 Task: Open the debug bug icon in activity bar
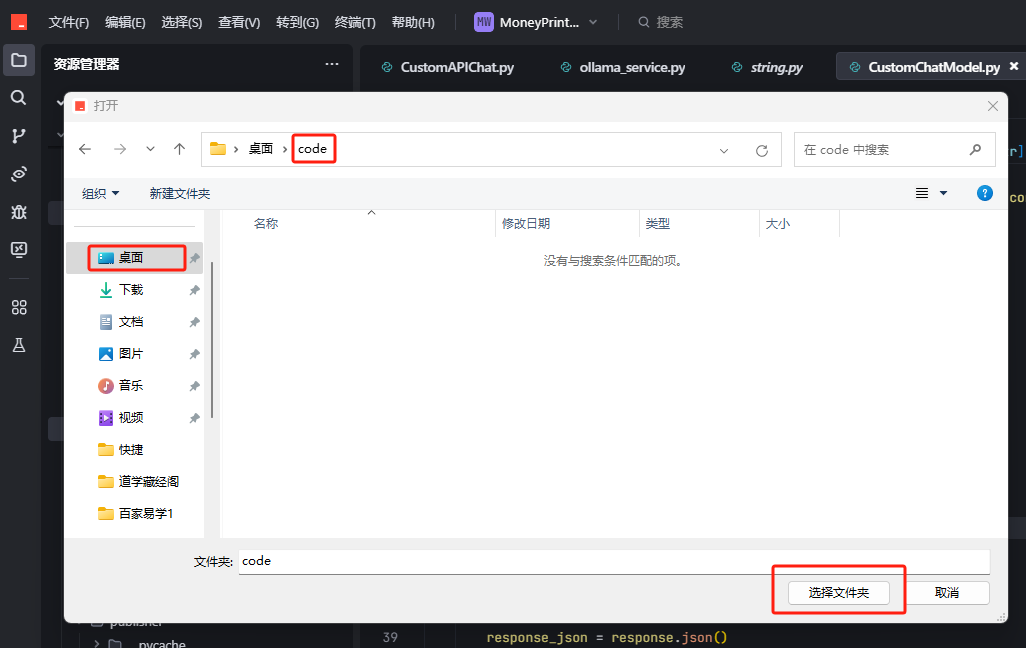pyautogui.click(x=19, y=211)
